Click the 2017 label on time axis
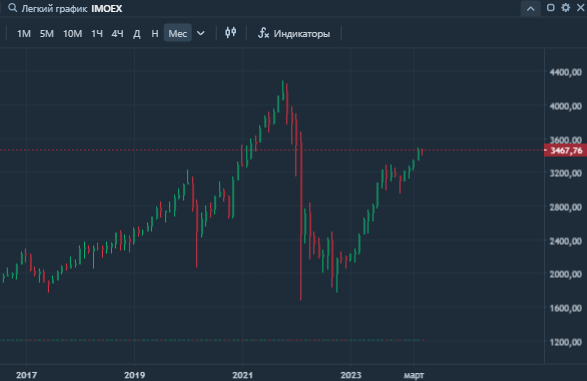Viewport: 587px width, 381px height. click(26, 375)
